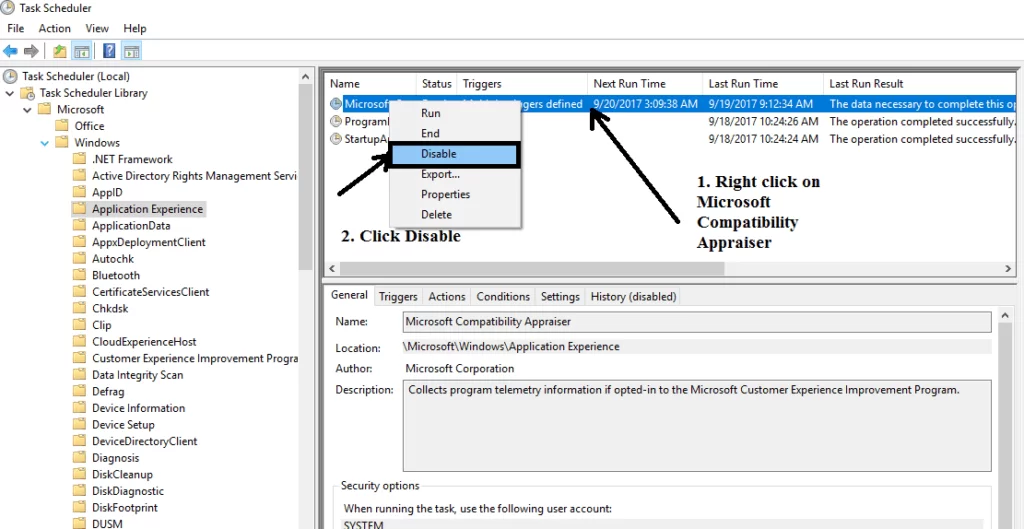The height and width of the screenshot is (529, 1024).
Task: Select the CloudExperienceHost tree folder
Action: (144, 342)
